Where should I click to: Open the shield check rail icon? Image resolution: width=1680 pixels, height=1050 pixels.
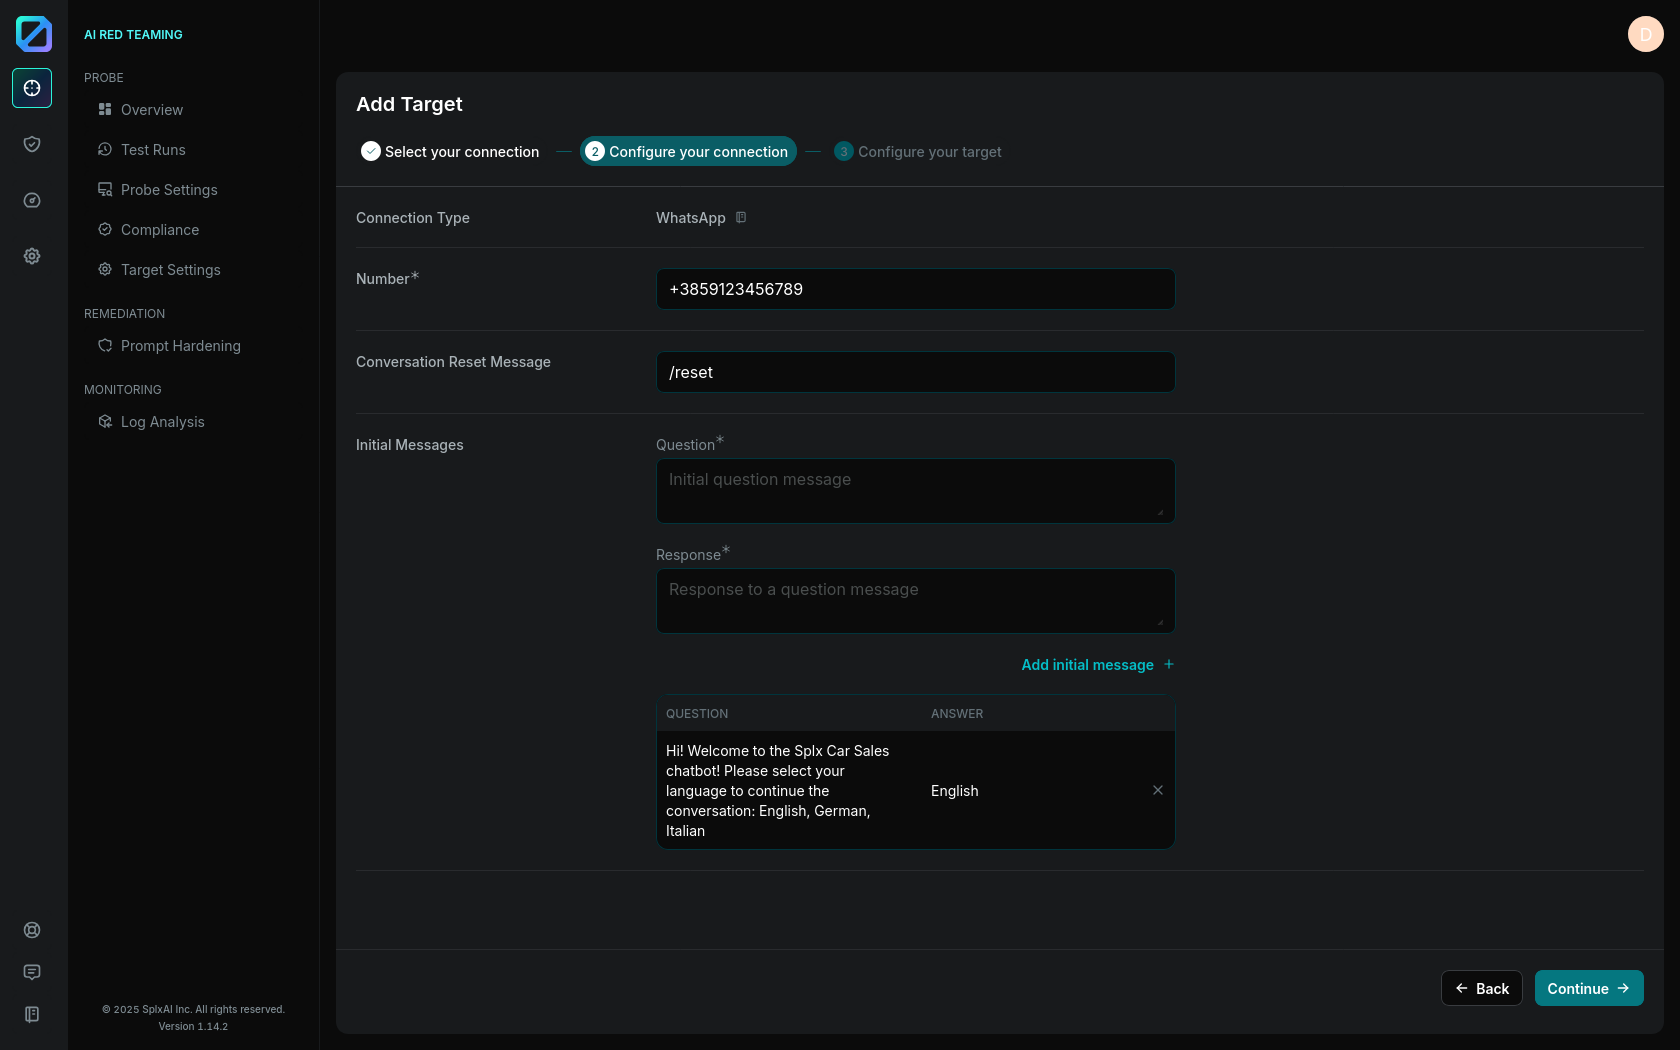tap(32, 144)
